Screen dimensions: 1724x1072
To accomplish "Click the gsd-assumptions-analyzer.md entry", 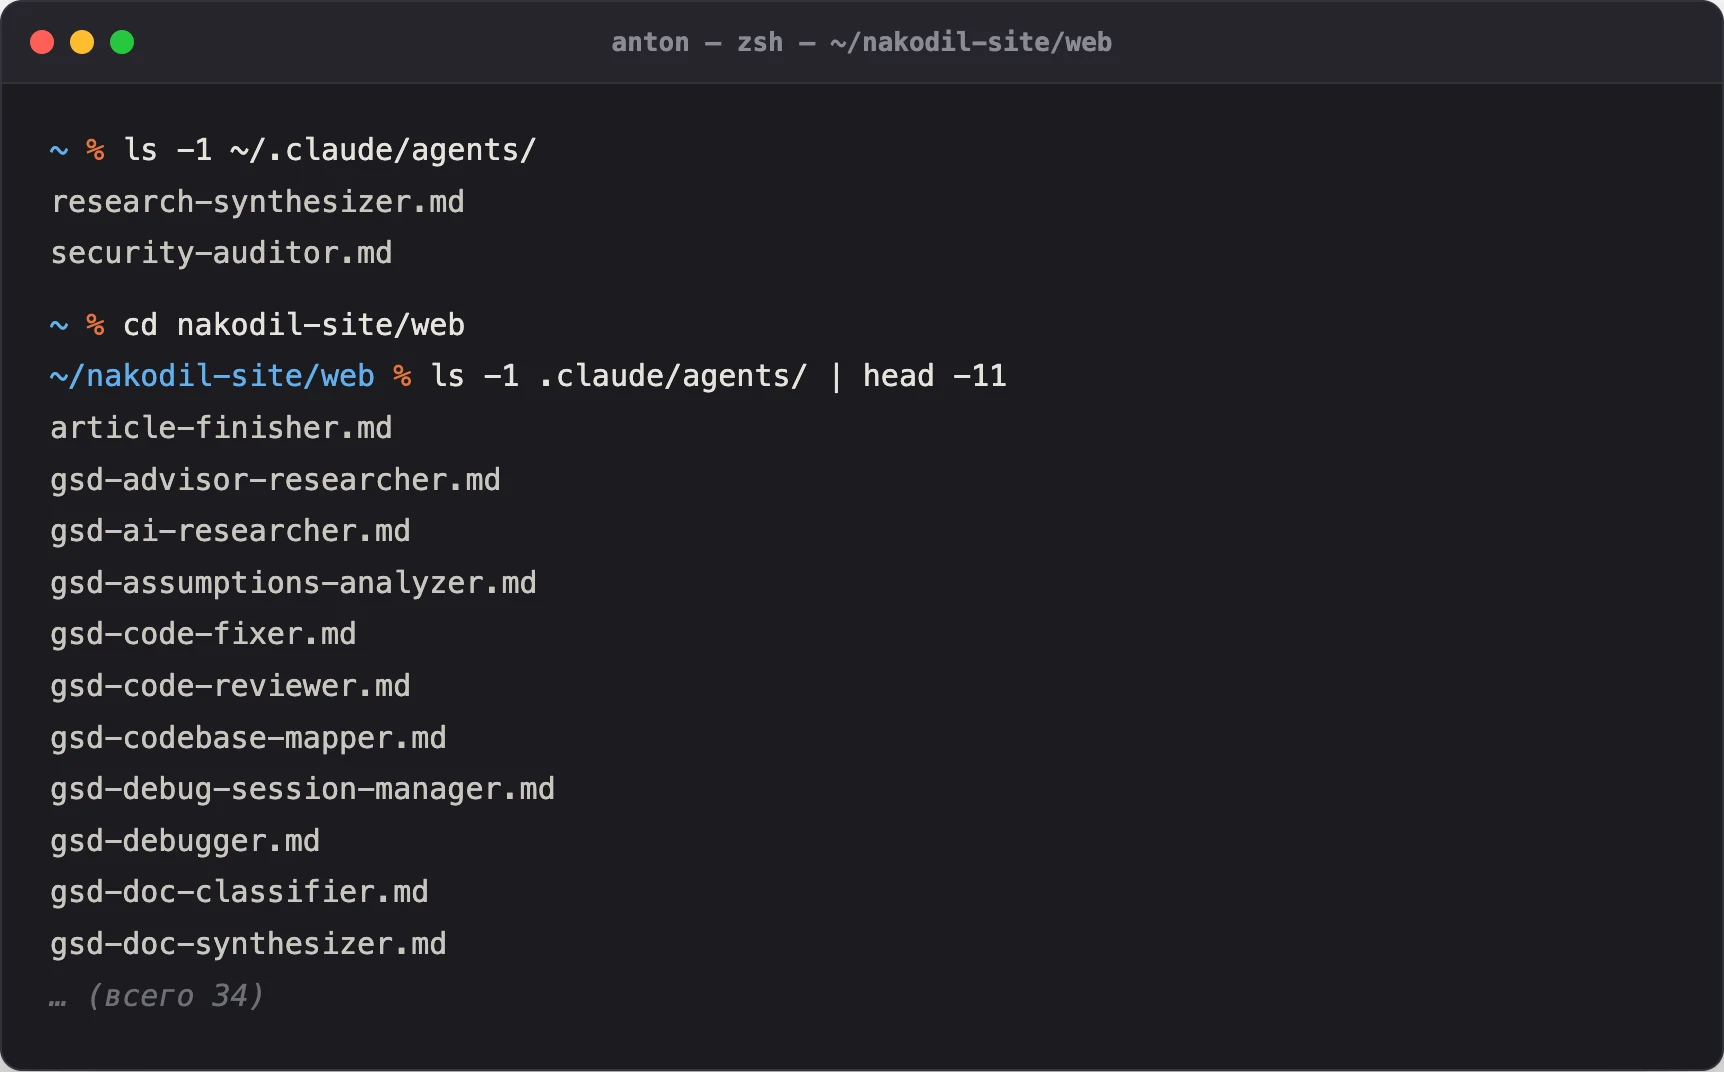I will point(294,583).
